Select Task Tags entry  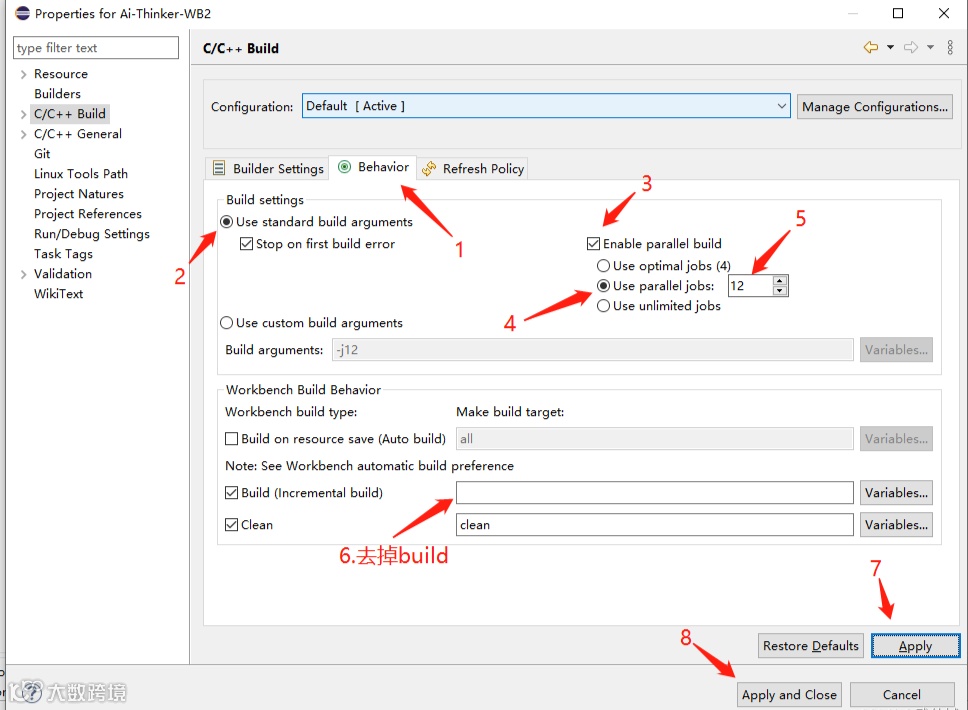[x=64, y=254]
